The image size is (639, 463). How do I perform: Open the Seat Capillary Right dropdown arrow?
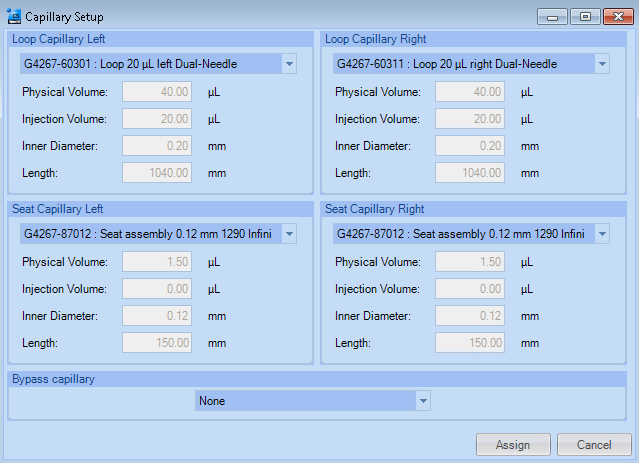(x=602, y=234)
